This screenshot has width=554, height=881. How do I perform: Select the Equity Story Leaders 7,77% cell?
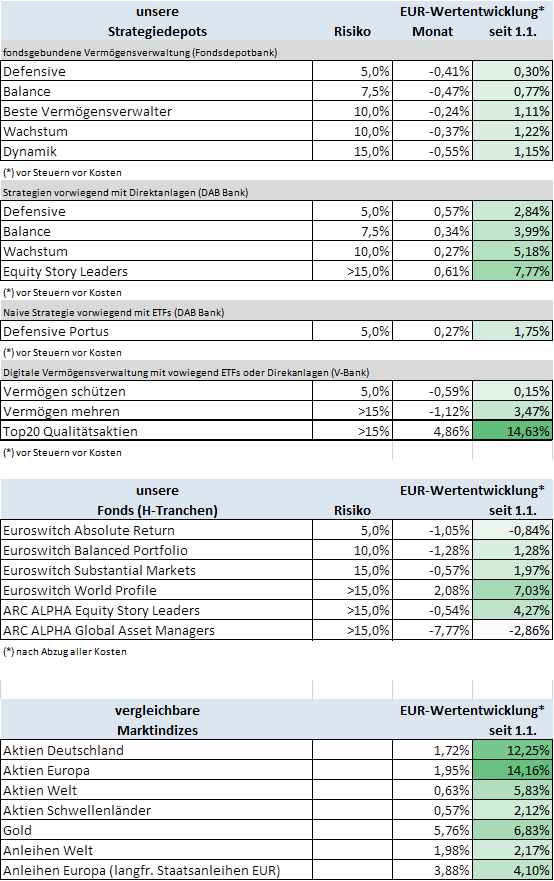(x=512, y=271)
